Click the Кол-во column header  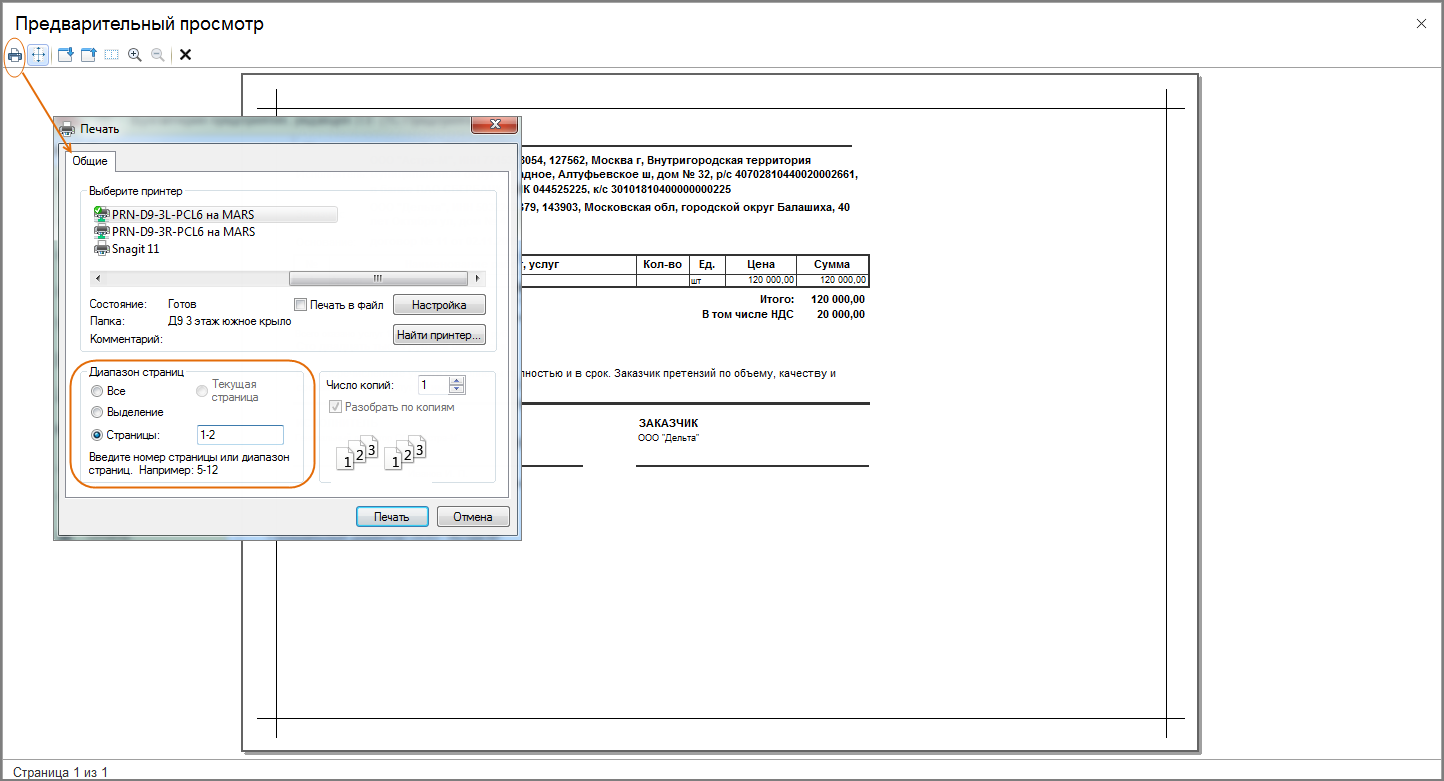663,264
